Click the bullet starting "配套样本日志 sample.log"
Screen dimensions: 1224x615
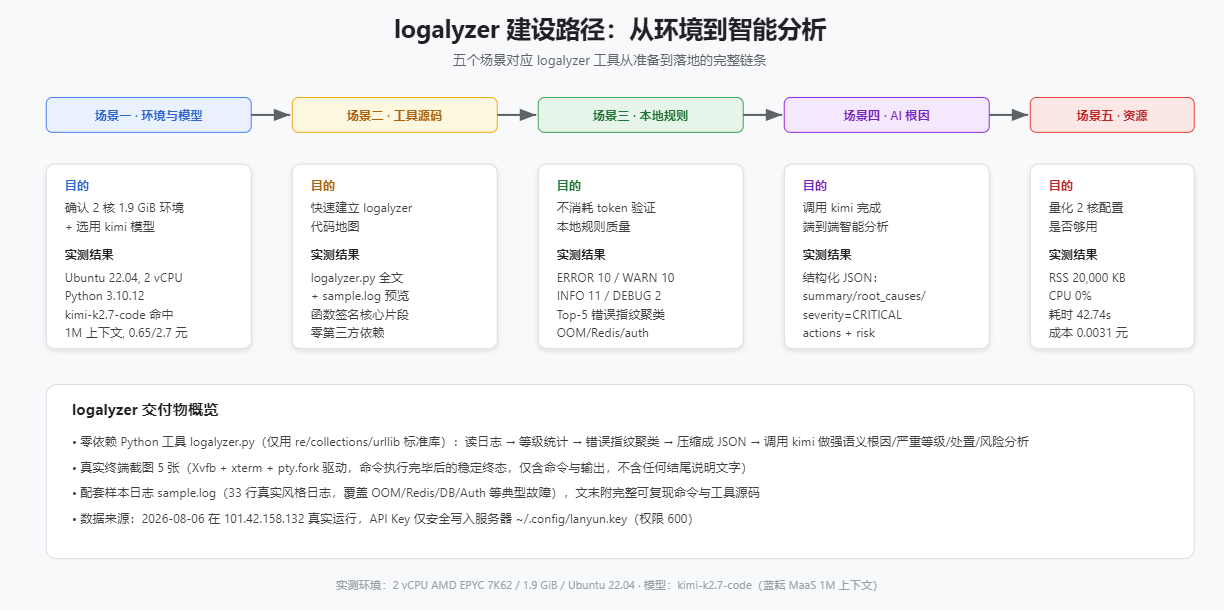point(416,494)
